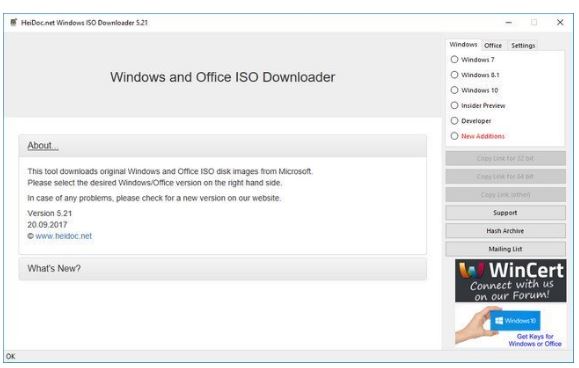Minimize the ISO Downloader window
Image resolution: width=579 pixels, height=368 pixels.
pyautogui.click(x=508, y=23)
